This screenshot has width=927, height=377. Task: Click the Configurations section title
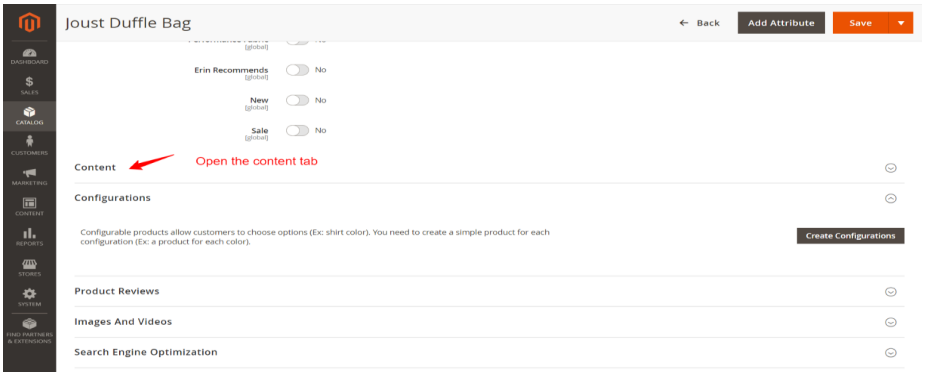pos(112,197)
